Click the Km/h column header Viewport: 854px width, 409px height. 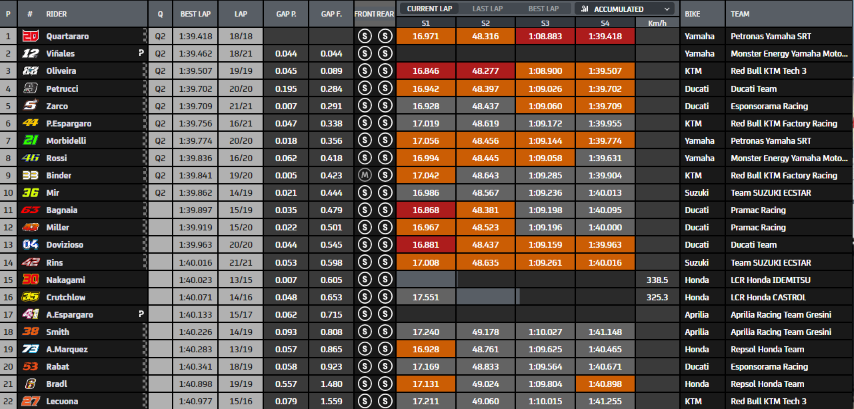click(x=657, y=23)
